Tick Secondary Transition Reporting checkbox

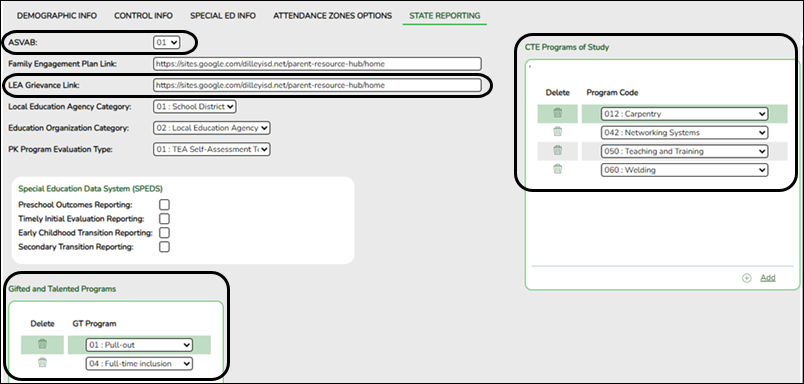click(164, 247)
